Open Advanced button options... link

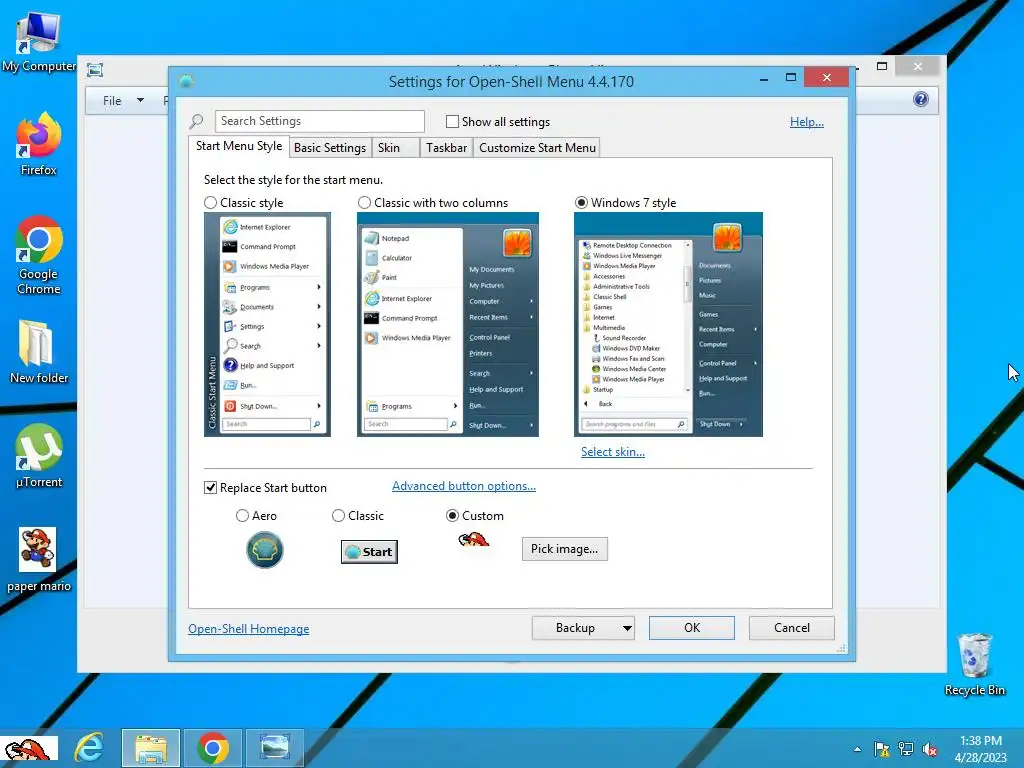464,486
